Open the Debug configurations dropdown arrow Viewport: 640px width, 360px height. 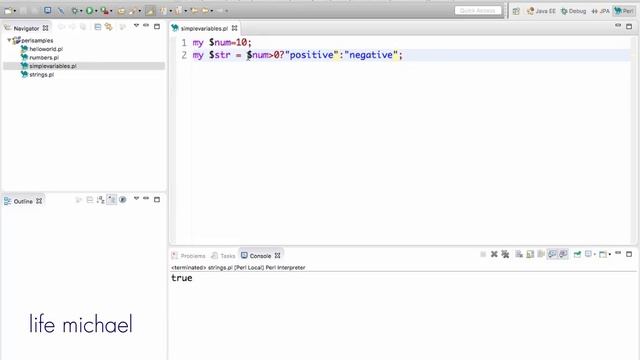[x=81, y=11]
